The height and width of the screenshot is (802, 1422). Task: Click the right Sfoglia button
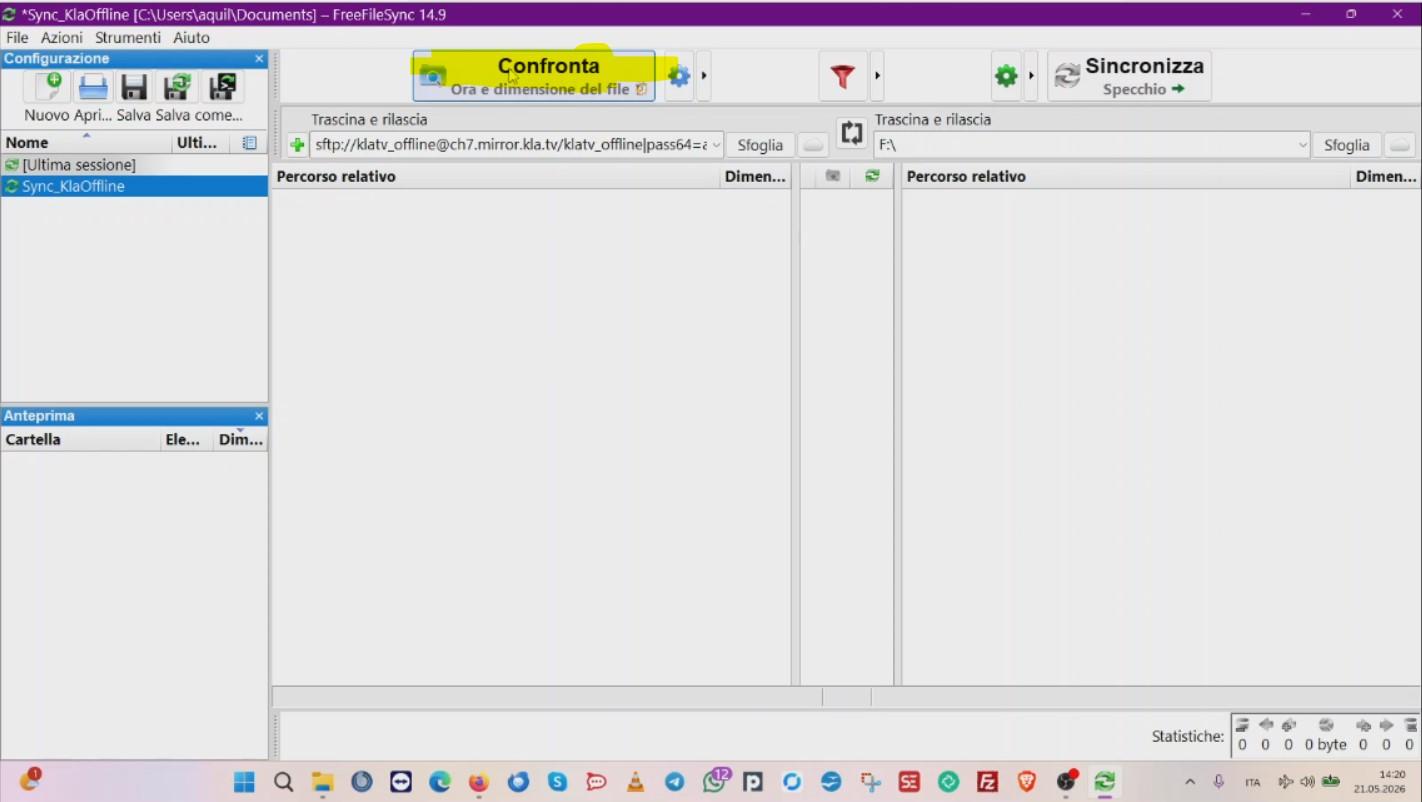click(x=1347, y=145)
